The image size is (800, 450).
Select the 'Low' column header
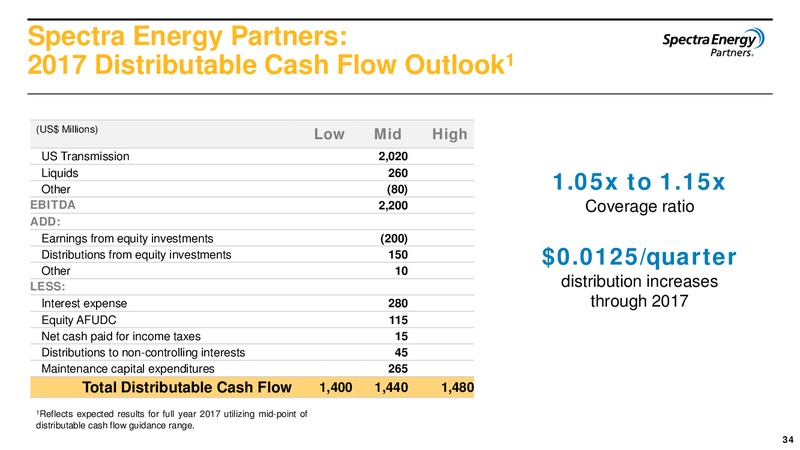(x=329, y=134)
